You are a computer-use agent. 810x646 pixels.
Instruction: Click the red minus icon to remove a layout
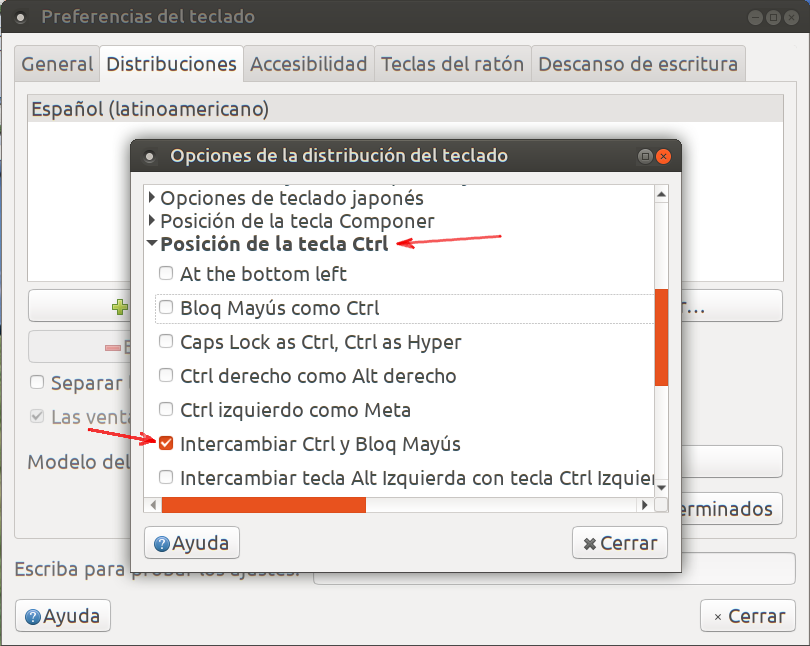click(x=111, y=344)
